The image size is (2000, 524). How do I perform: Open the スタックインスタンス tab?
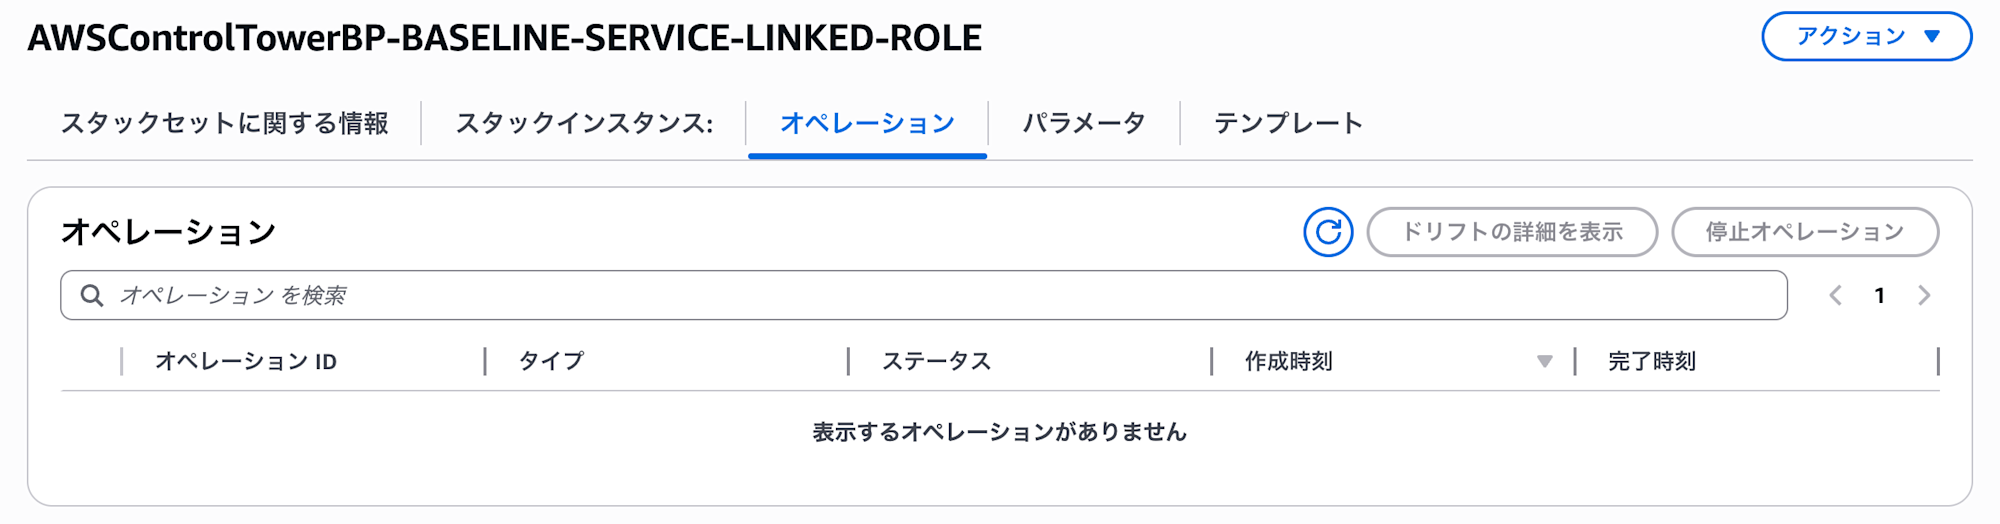[584, 124]
